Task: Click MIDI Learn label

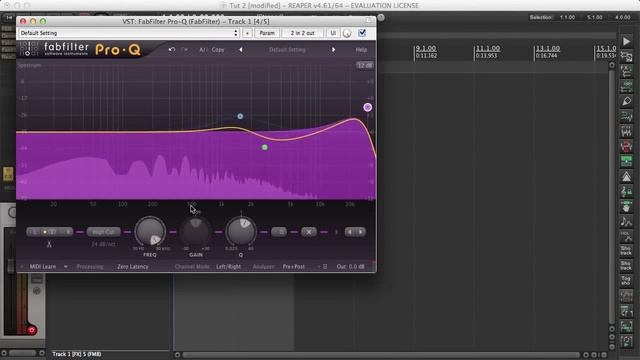Action: (x=43, y=267)
